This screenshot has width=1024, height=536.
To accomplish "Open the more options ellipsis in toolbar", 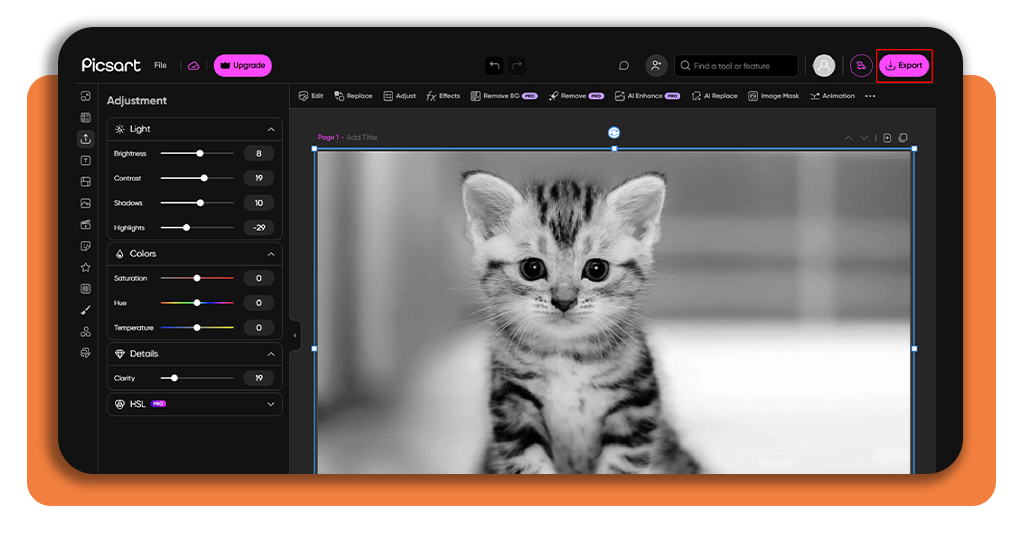I will point(870,96).
